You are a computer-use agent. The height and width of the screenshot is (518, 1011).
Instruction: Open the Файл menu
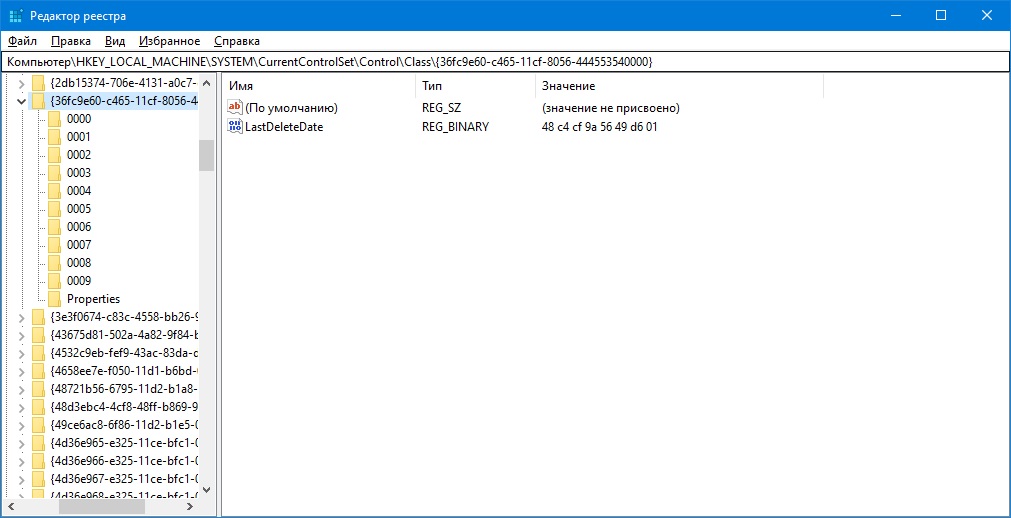22,41
